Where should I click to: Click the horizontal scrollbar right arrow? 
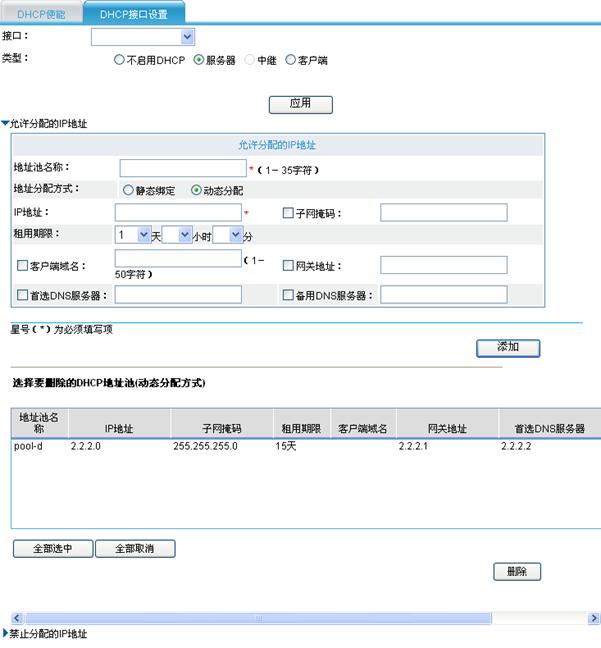594,618
